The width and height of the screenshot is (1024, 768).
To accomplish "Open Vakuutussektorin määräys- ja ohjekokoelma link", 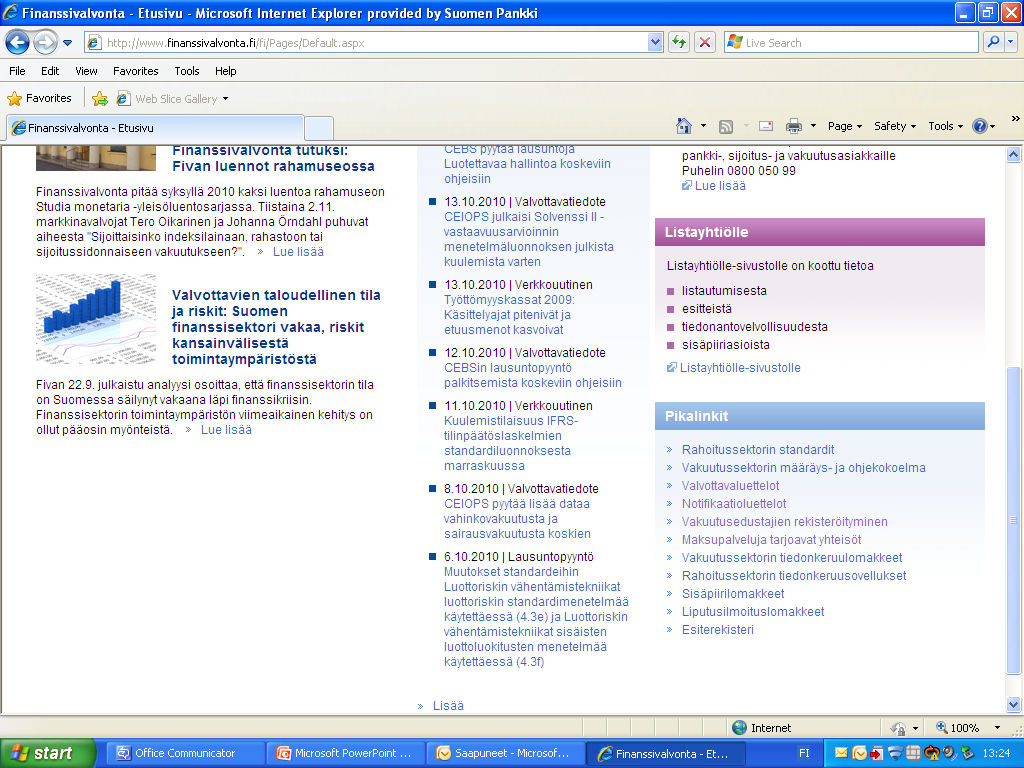I will (803, 468).
